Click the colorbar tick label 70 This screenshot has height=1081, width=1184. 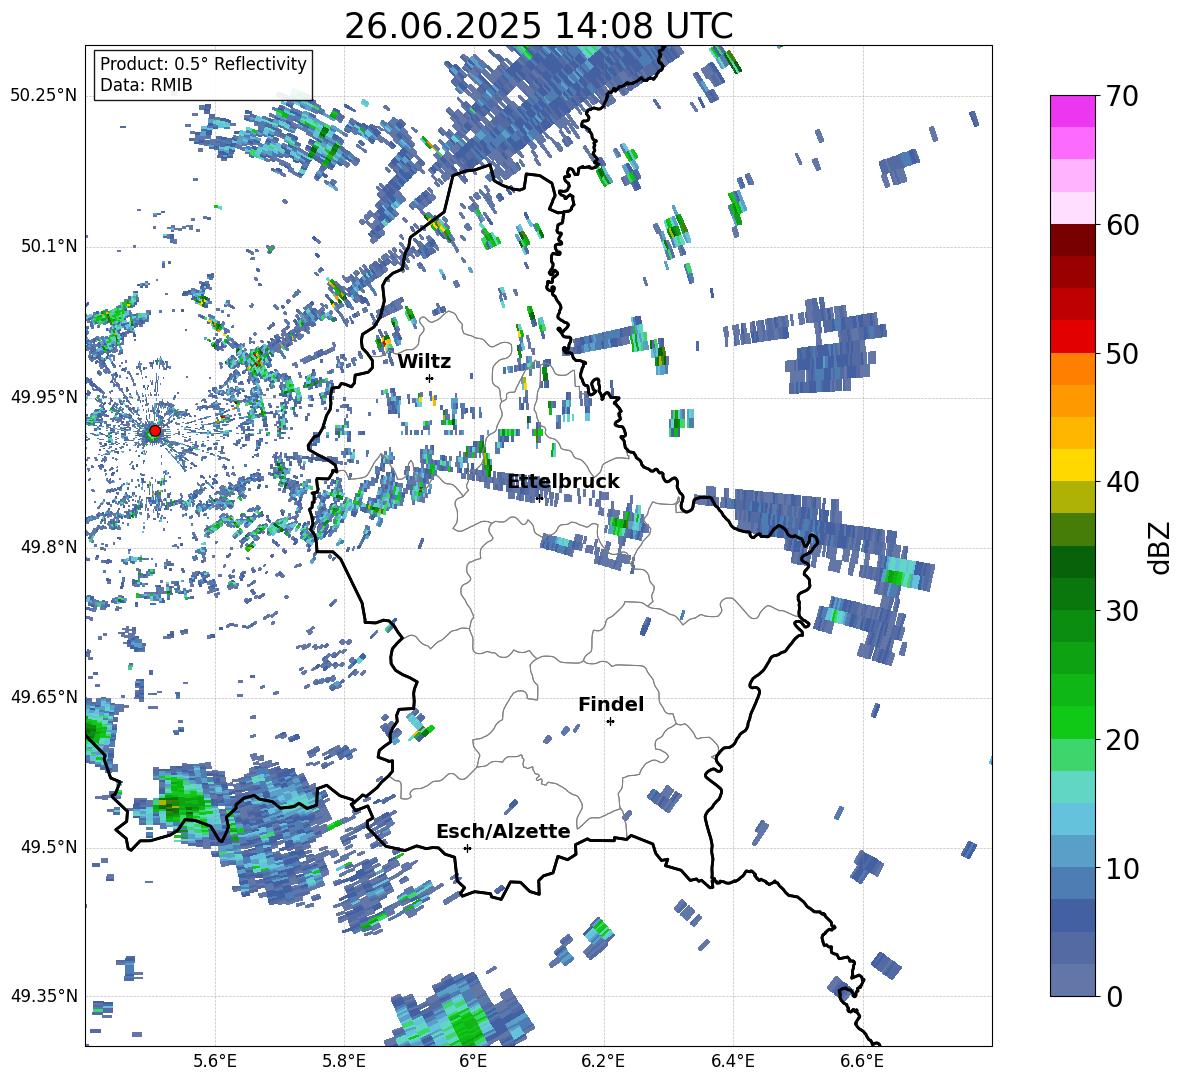[x=1122, y=96]
